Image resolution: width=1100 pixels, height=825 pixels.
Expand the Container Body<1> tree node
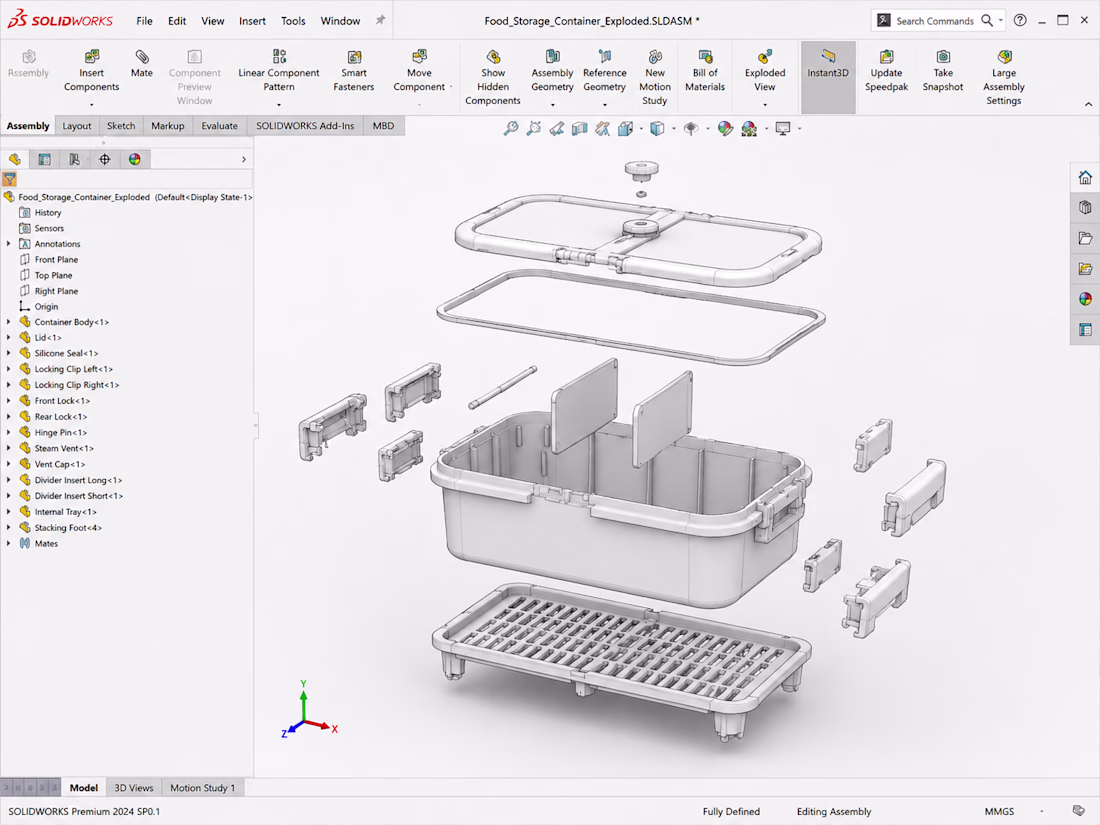pyautogui.click(x=8, y=322)
